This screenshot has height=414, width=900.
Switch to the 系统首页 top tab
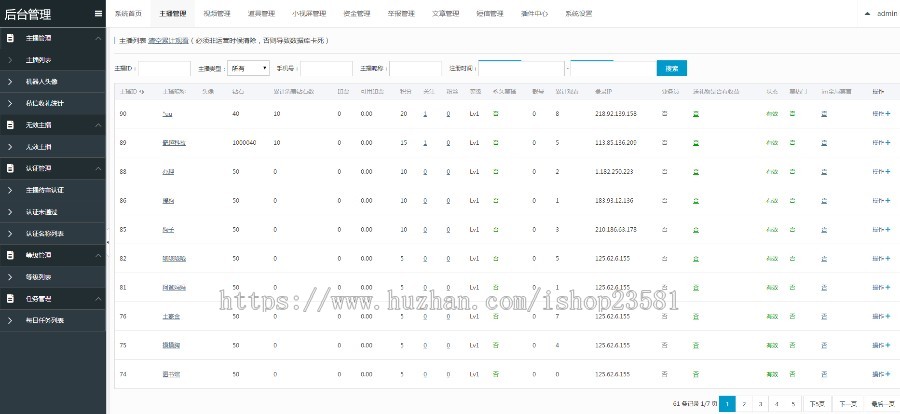coord(128,14)
